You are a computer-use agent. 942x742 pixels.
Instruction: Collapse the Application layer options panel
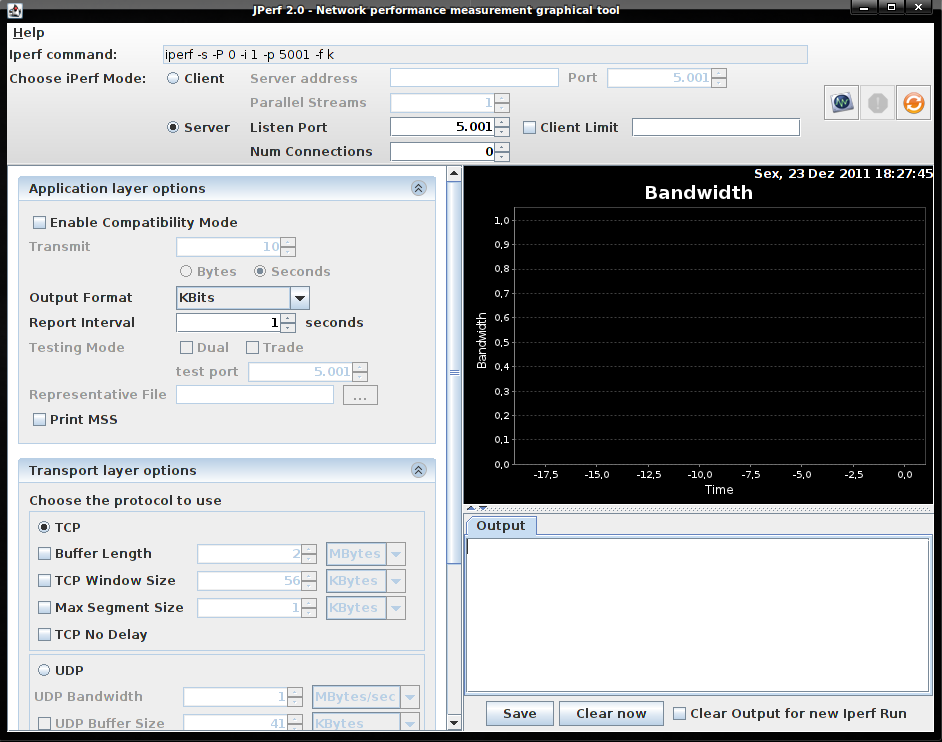419,189
